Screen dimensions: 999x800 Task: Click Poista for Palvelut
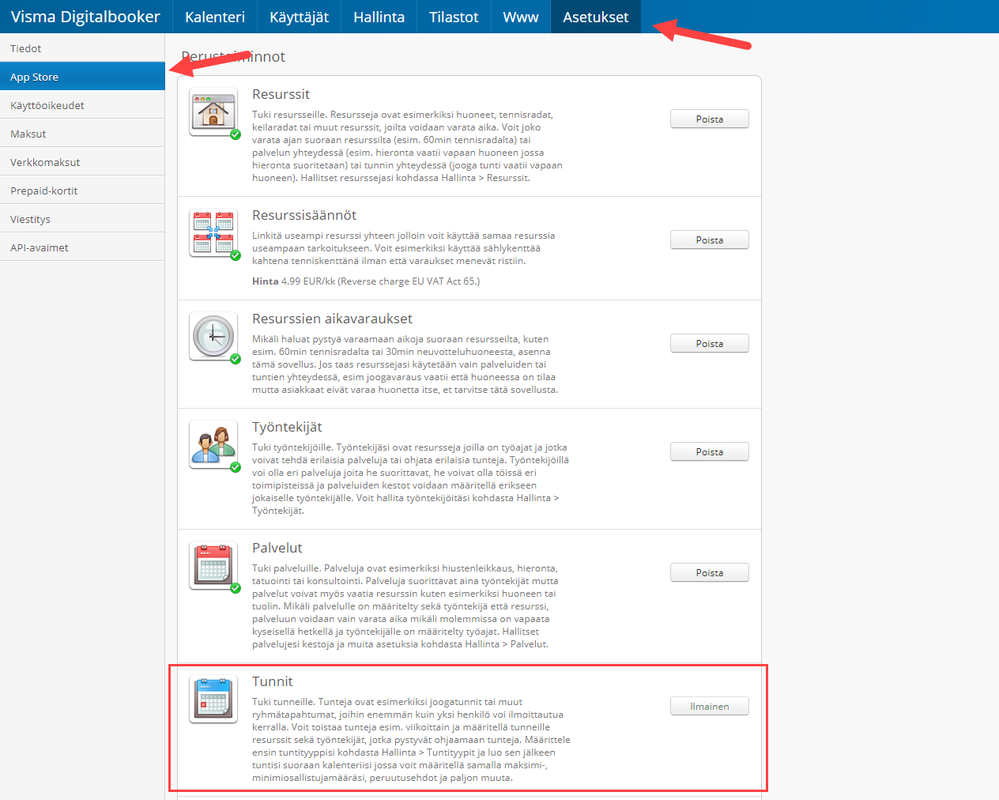[709, 573]
